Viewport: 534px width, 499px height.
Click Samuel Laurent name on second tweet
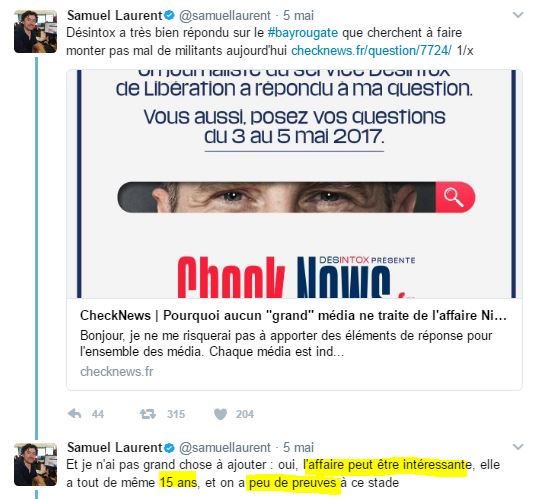pyautogui.click(x=114, y=447)
